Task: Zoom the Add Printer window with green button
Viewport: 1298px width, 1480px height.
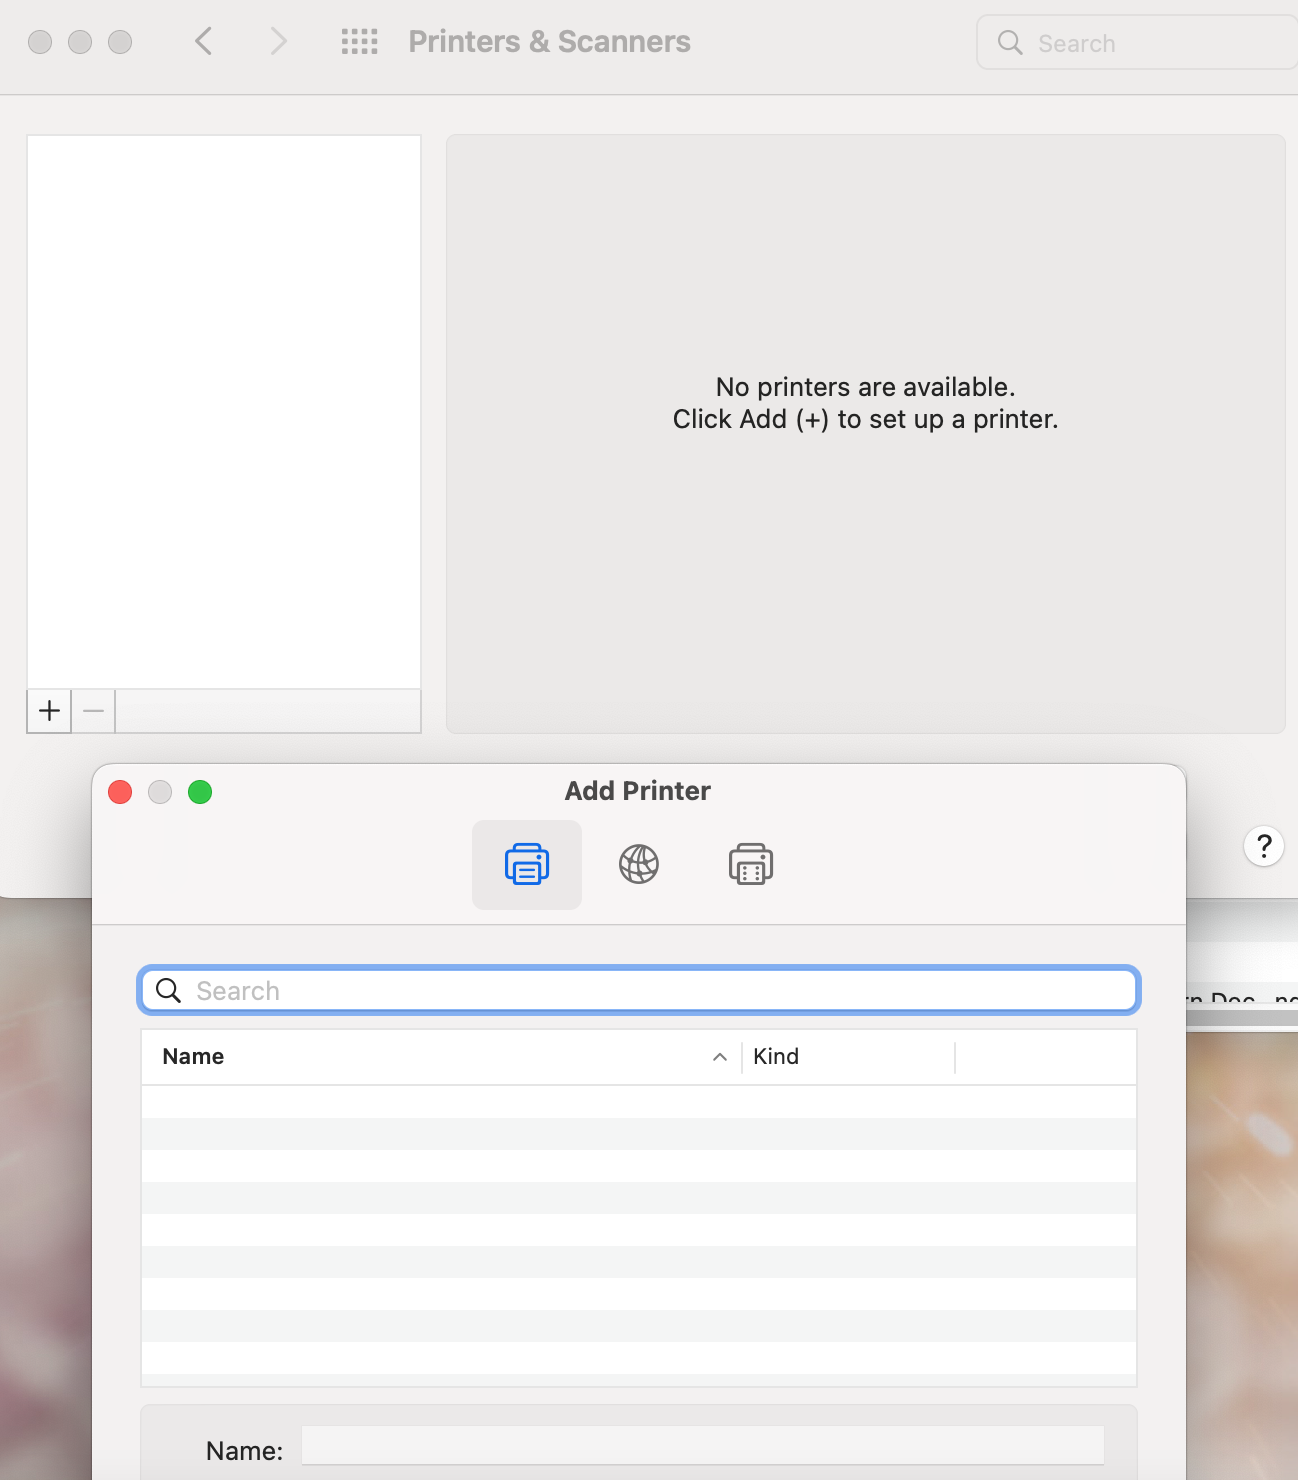Action: pyautogui.click(x=200, y=792)
